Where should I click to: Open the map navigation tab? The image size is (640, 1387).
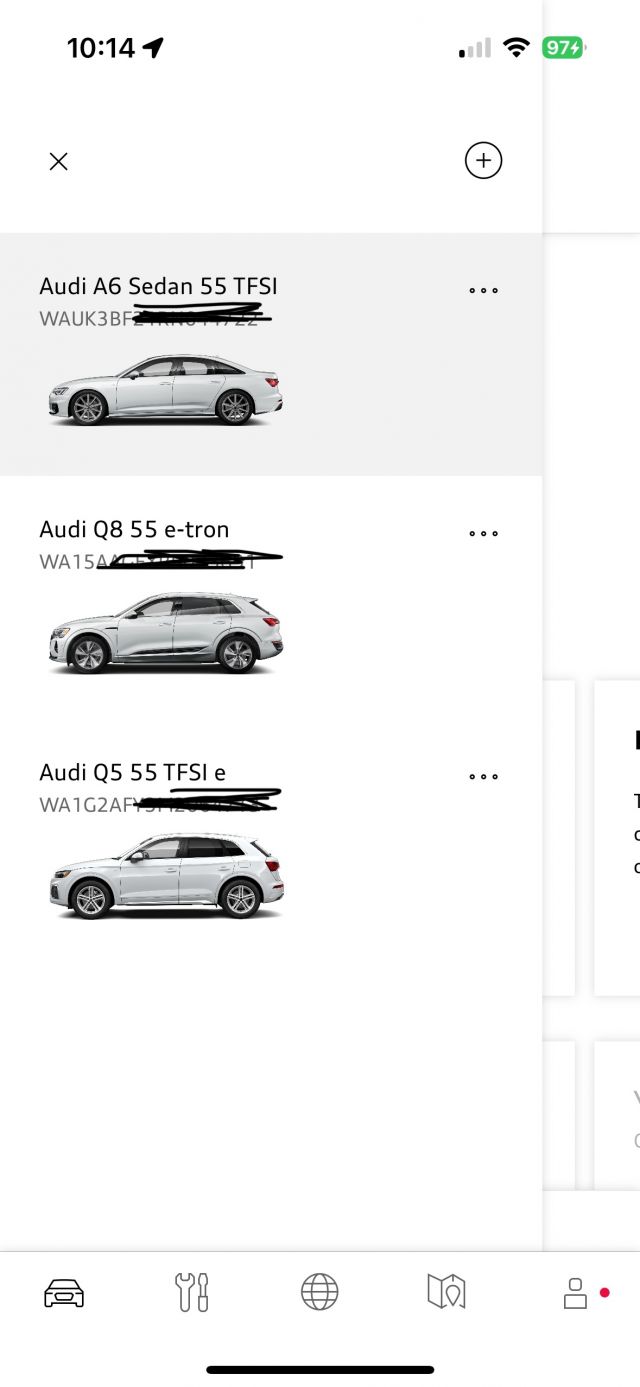tap(446, 1292)
